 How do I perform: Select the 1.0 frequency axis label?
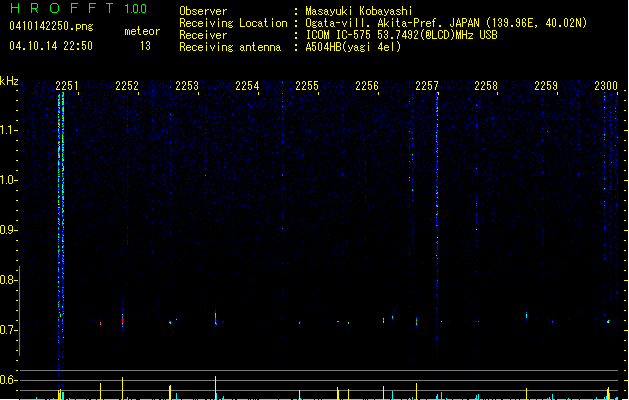tap(8, 180)
